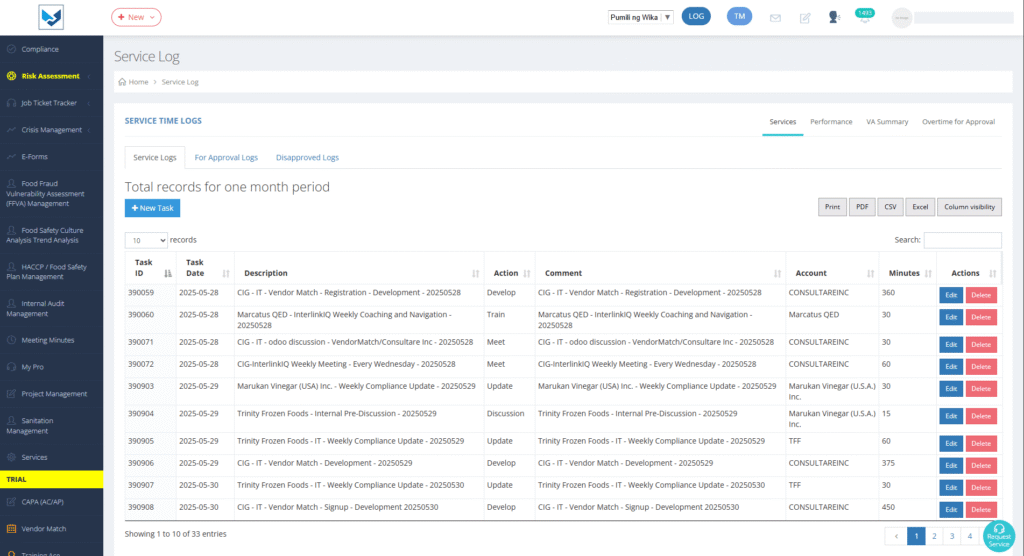This screenshot has width=1024, height=556.
Task: Edit task 390903 row
Action: (951, 389)
